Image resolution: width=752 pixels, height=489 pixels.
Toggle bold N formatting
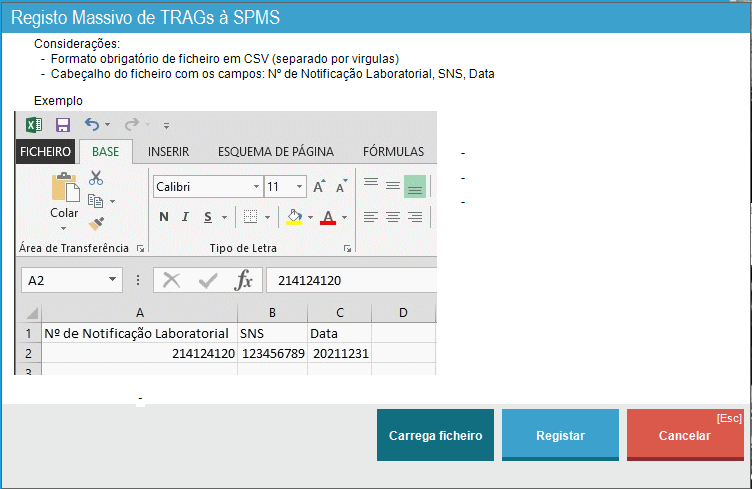[x=164, y=217]
